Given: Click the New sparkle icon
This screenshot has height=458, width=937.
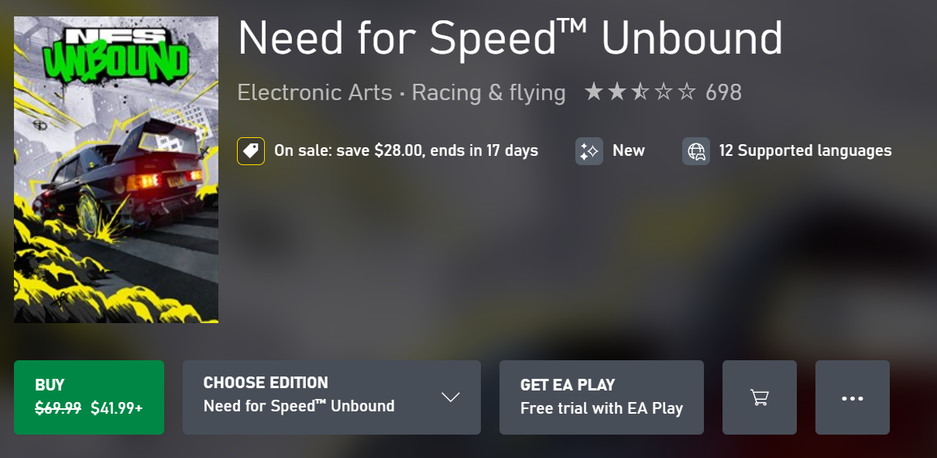Looking at the screenshot, I should pyautogui.click(x=589, y=151).
